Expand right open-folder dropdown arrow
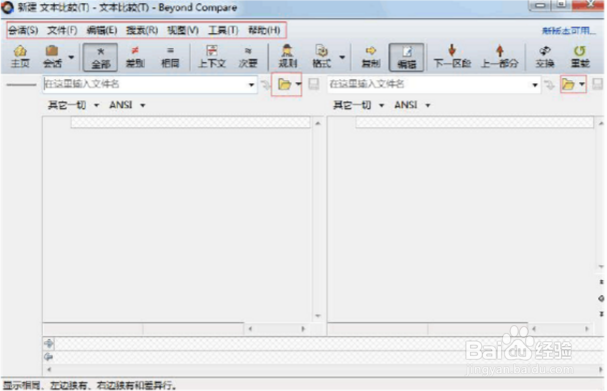The height and width of the screenshot is (391, 607). (582, 84)
